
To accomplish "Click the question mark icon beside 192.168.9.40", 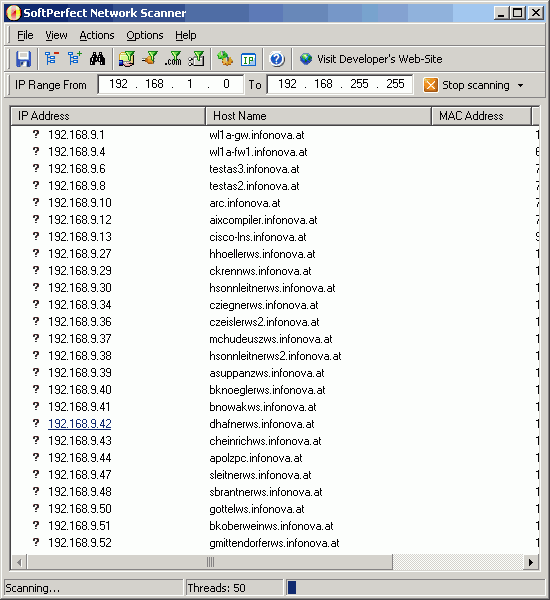I will pyautogui.click(x=36, y=389).
